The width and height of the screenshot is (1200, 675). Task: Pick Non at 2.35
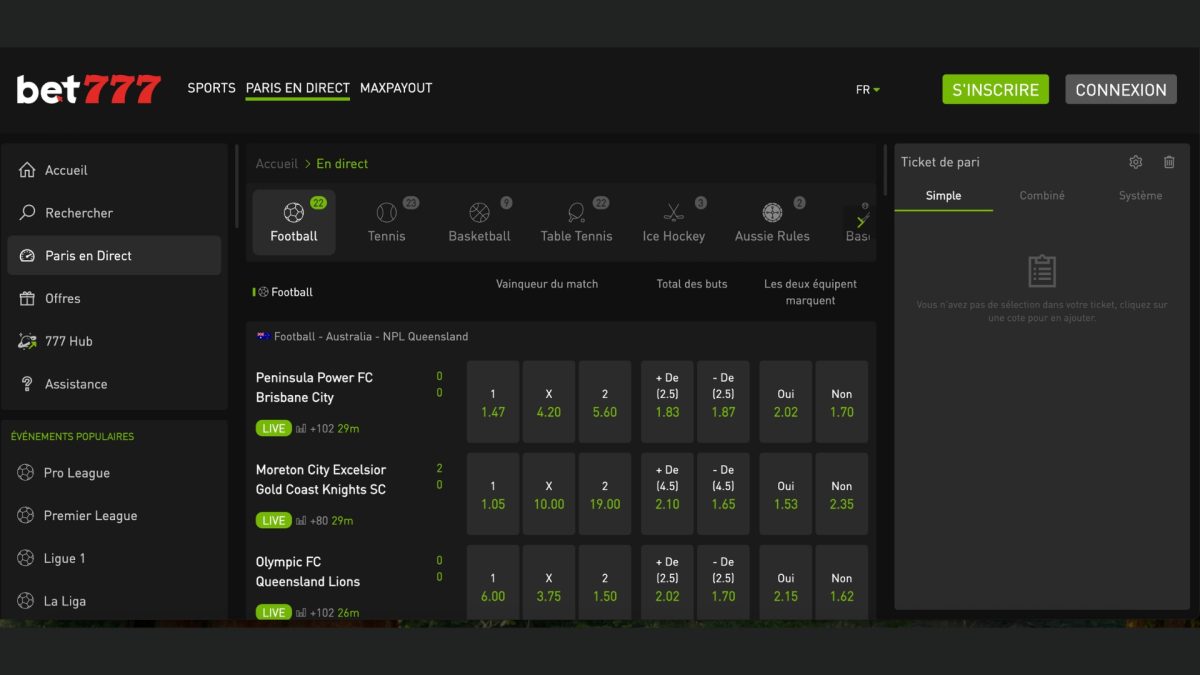click(842, 494)
